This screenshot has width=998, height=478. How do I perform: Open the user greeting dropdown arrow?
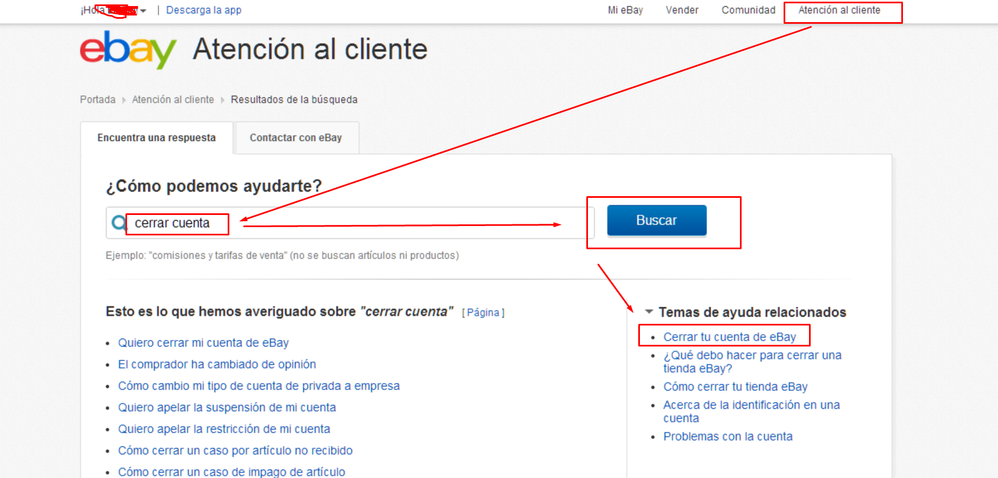pos(143,11)
